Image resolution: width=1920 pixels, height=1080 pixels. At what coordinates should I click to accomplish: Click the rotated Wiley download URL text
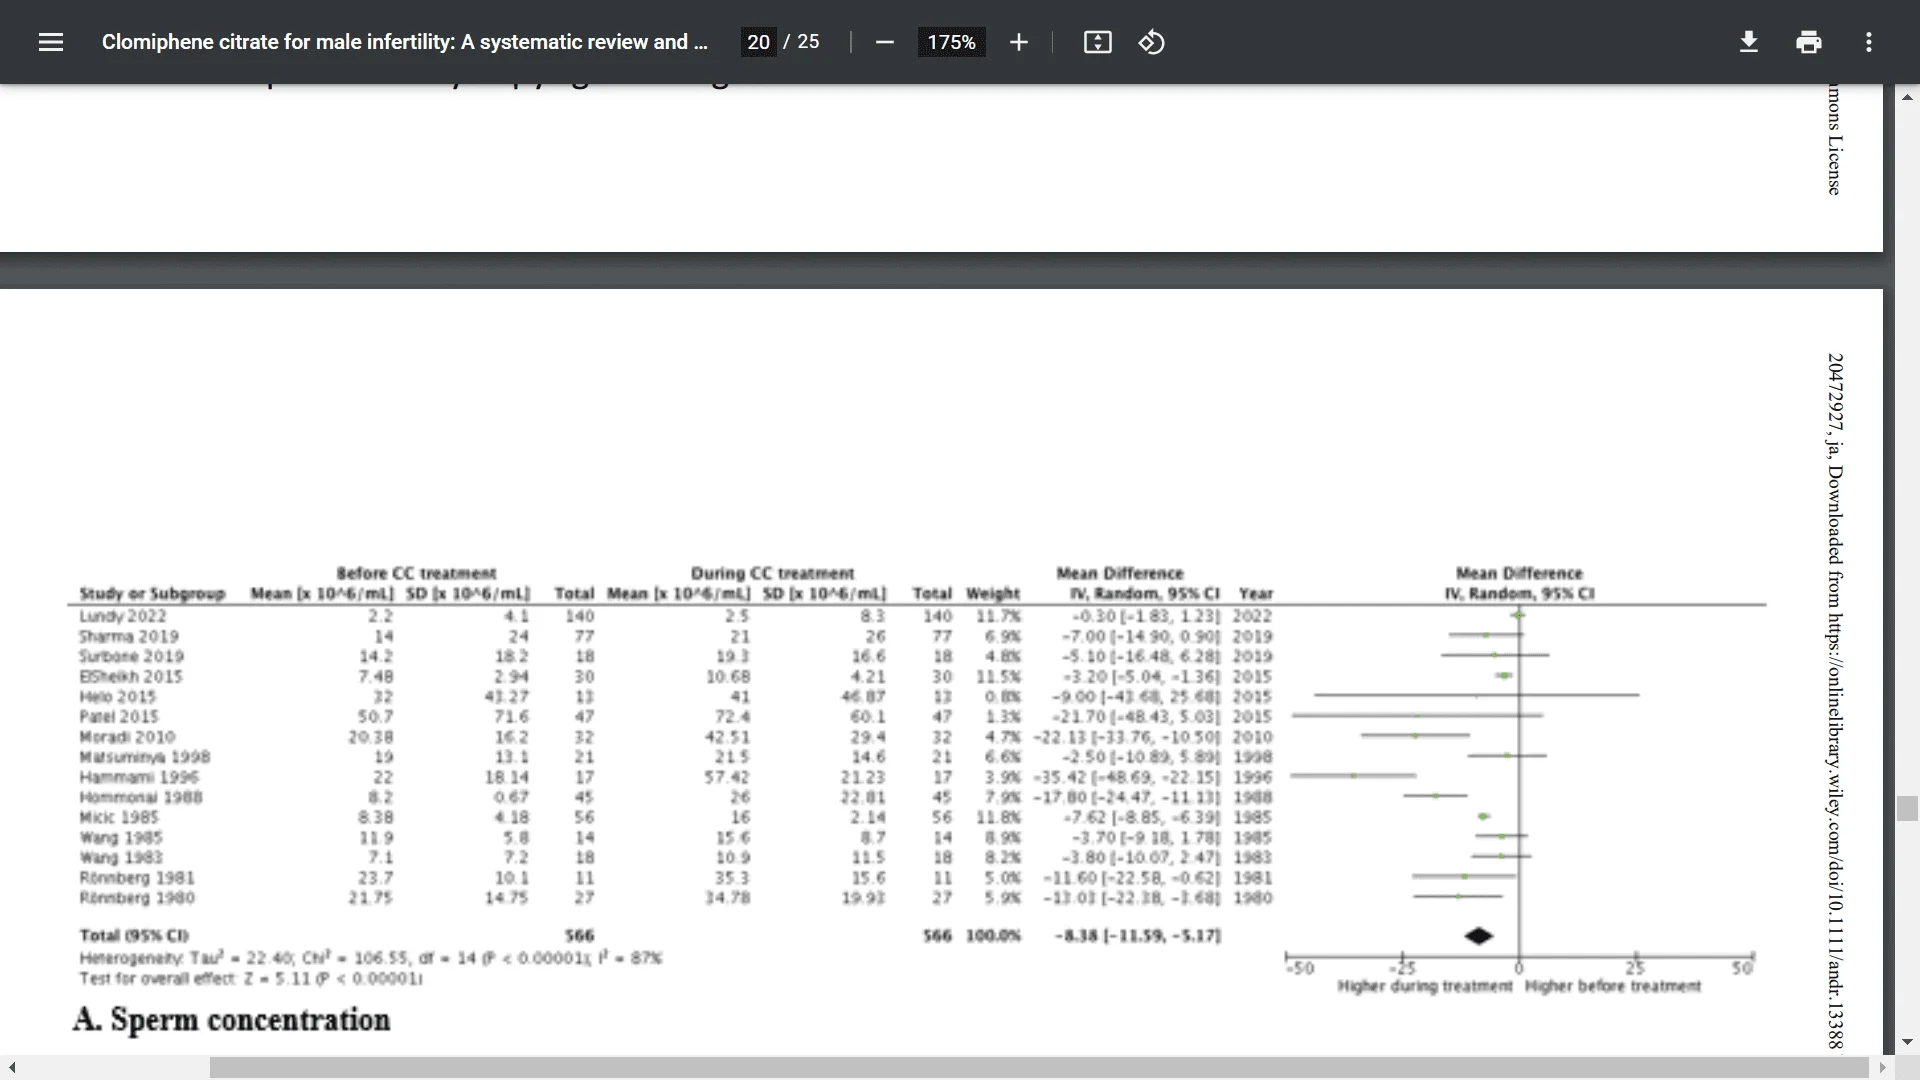point(1835,701)
